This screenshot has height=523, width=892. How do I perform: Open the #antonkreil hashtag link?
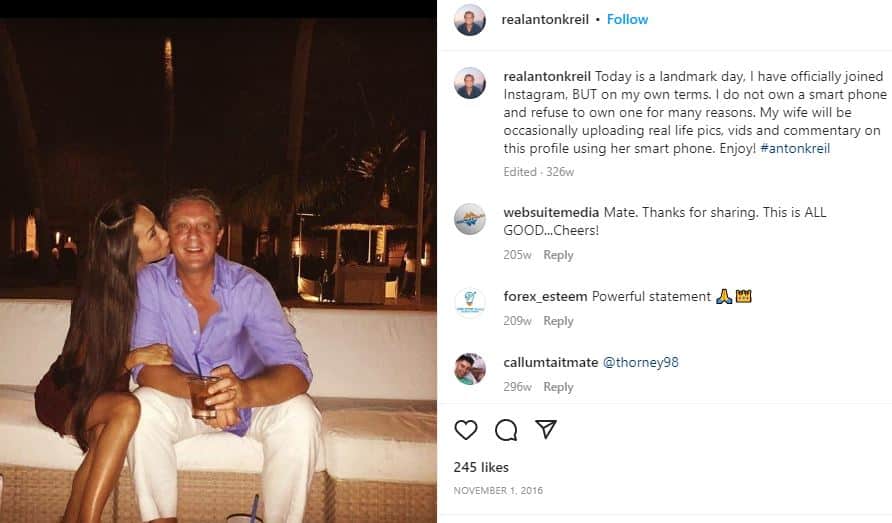tap(794, 148)
